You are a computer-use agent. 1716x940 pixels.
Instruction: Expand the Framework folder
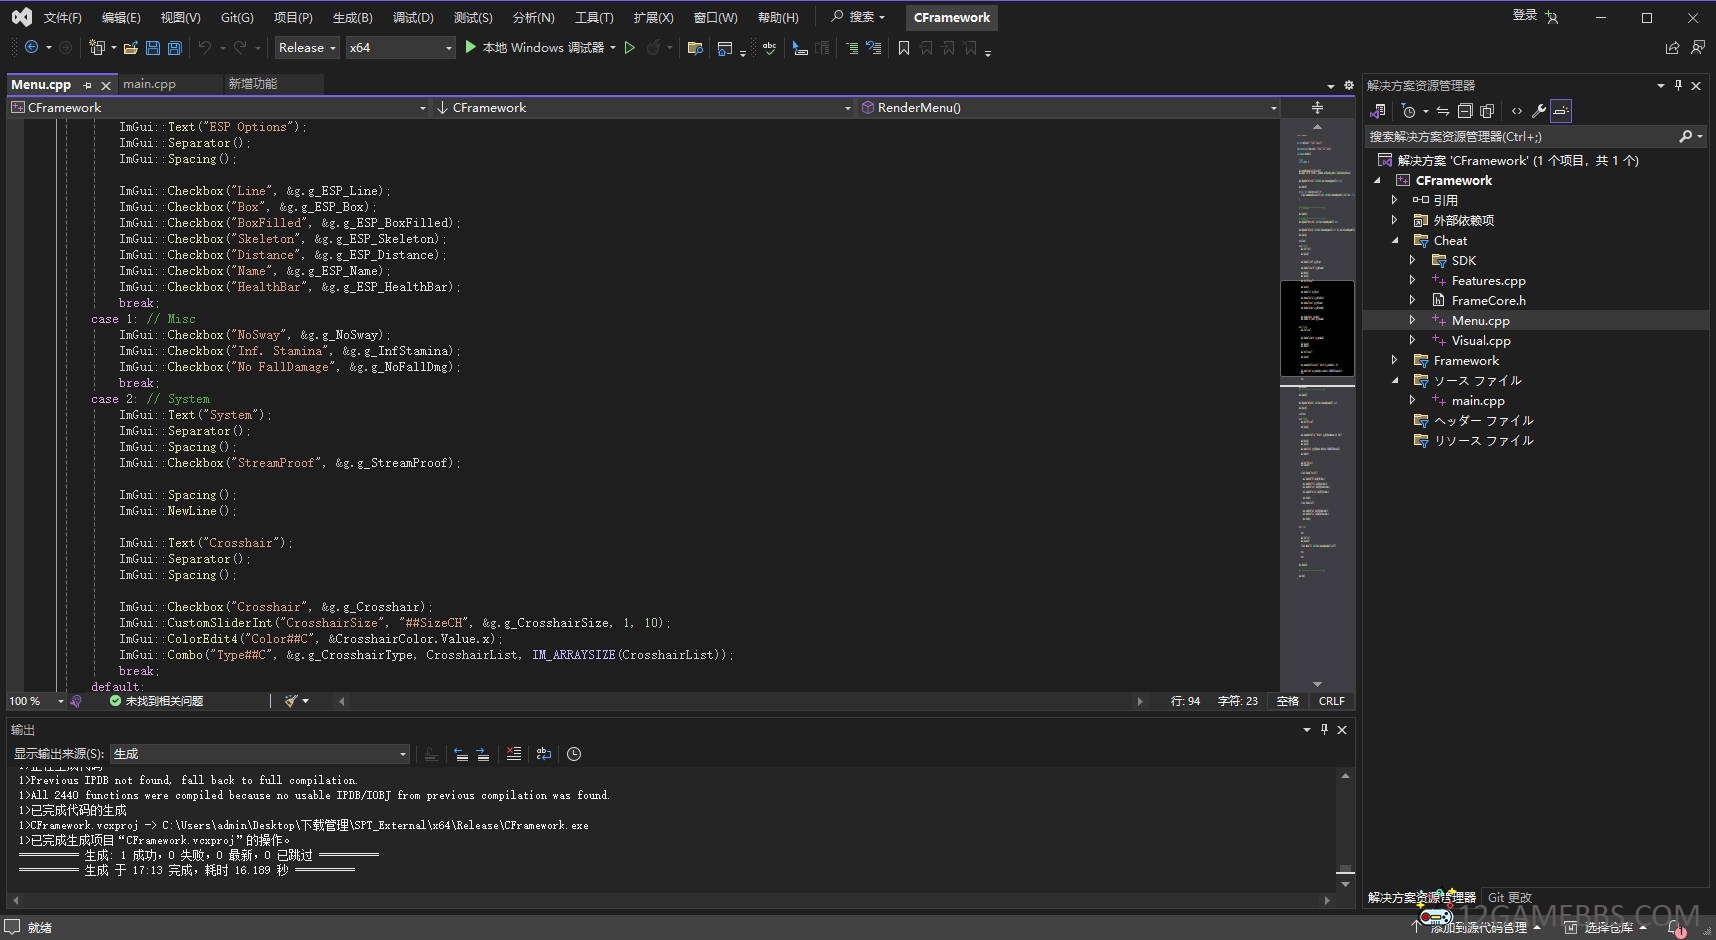click(x=1395, y=360)
